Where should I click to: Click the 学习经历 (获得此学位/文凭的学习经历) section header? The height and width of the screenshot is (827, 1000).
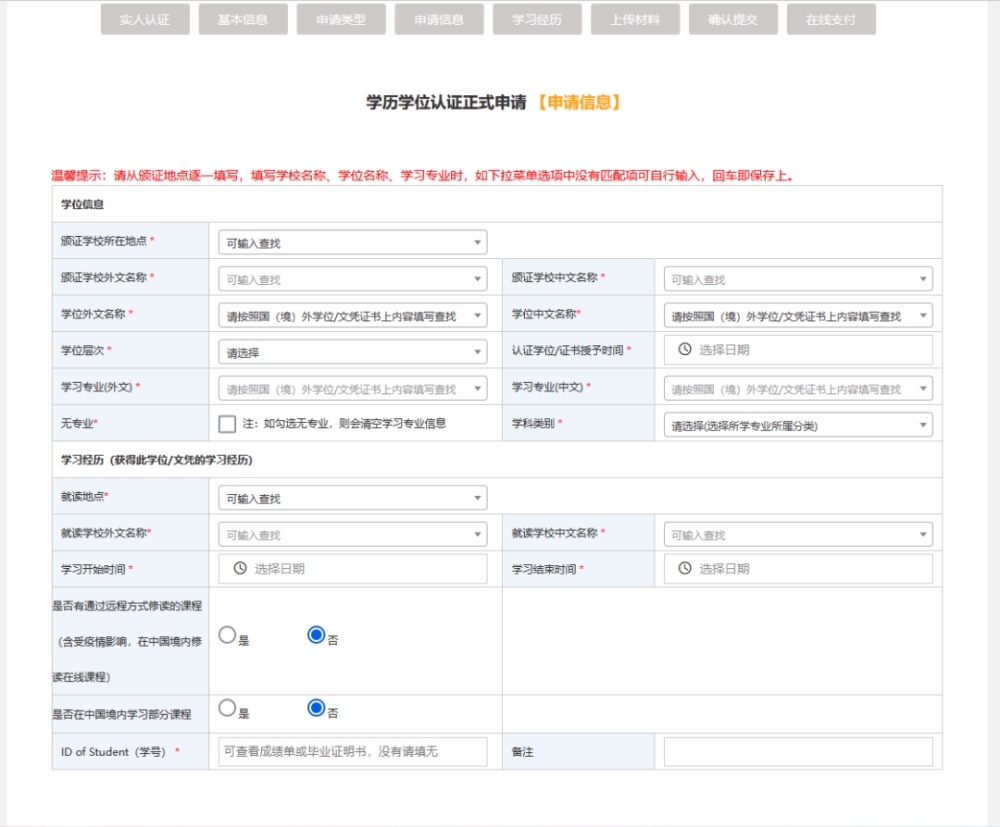pos(156,460)
